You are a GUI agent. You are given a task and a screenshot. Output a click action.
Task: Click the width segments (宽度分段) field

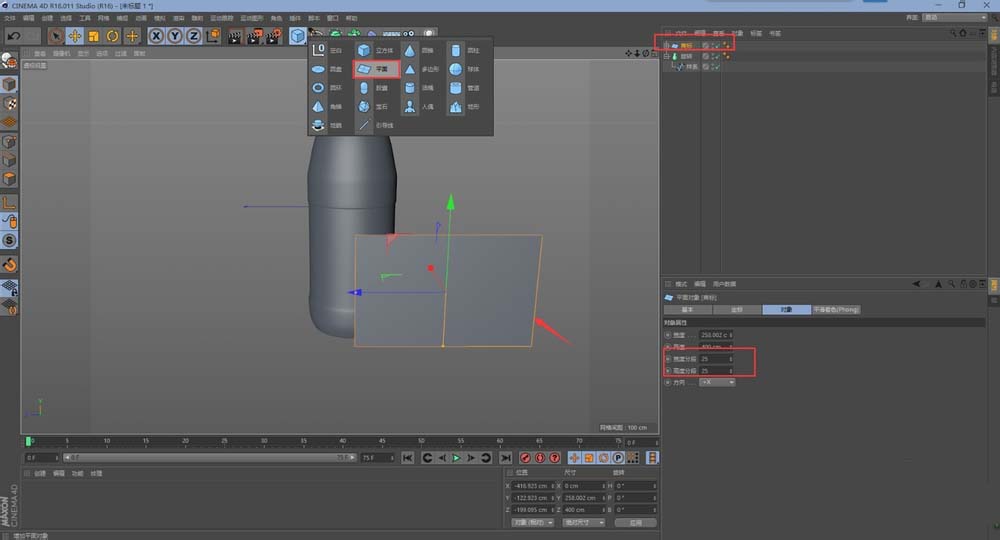(716, 358)
